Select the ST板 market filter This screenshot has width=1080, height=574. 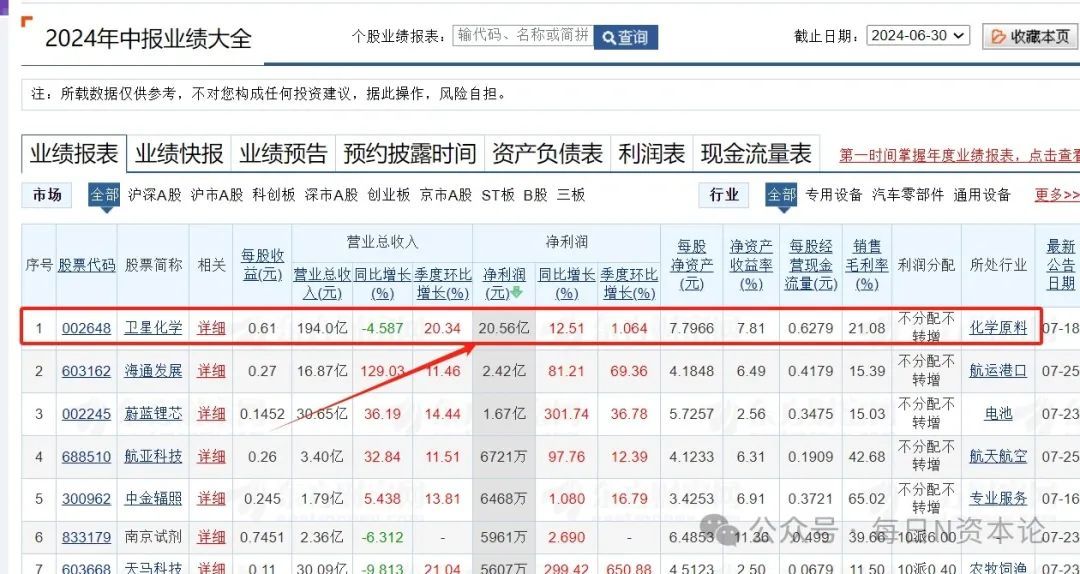click(x=498, y=195)
